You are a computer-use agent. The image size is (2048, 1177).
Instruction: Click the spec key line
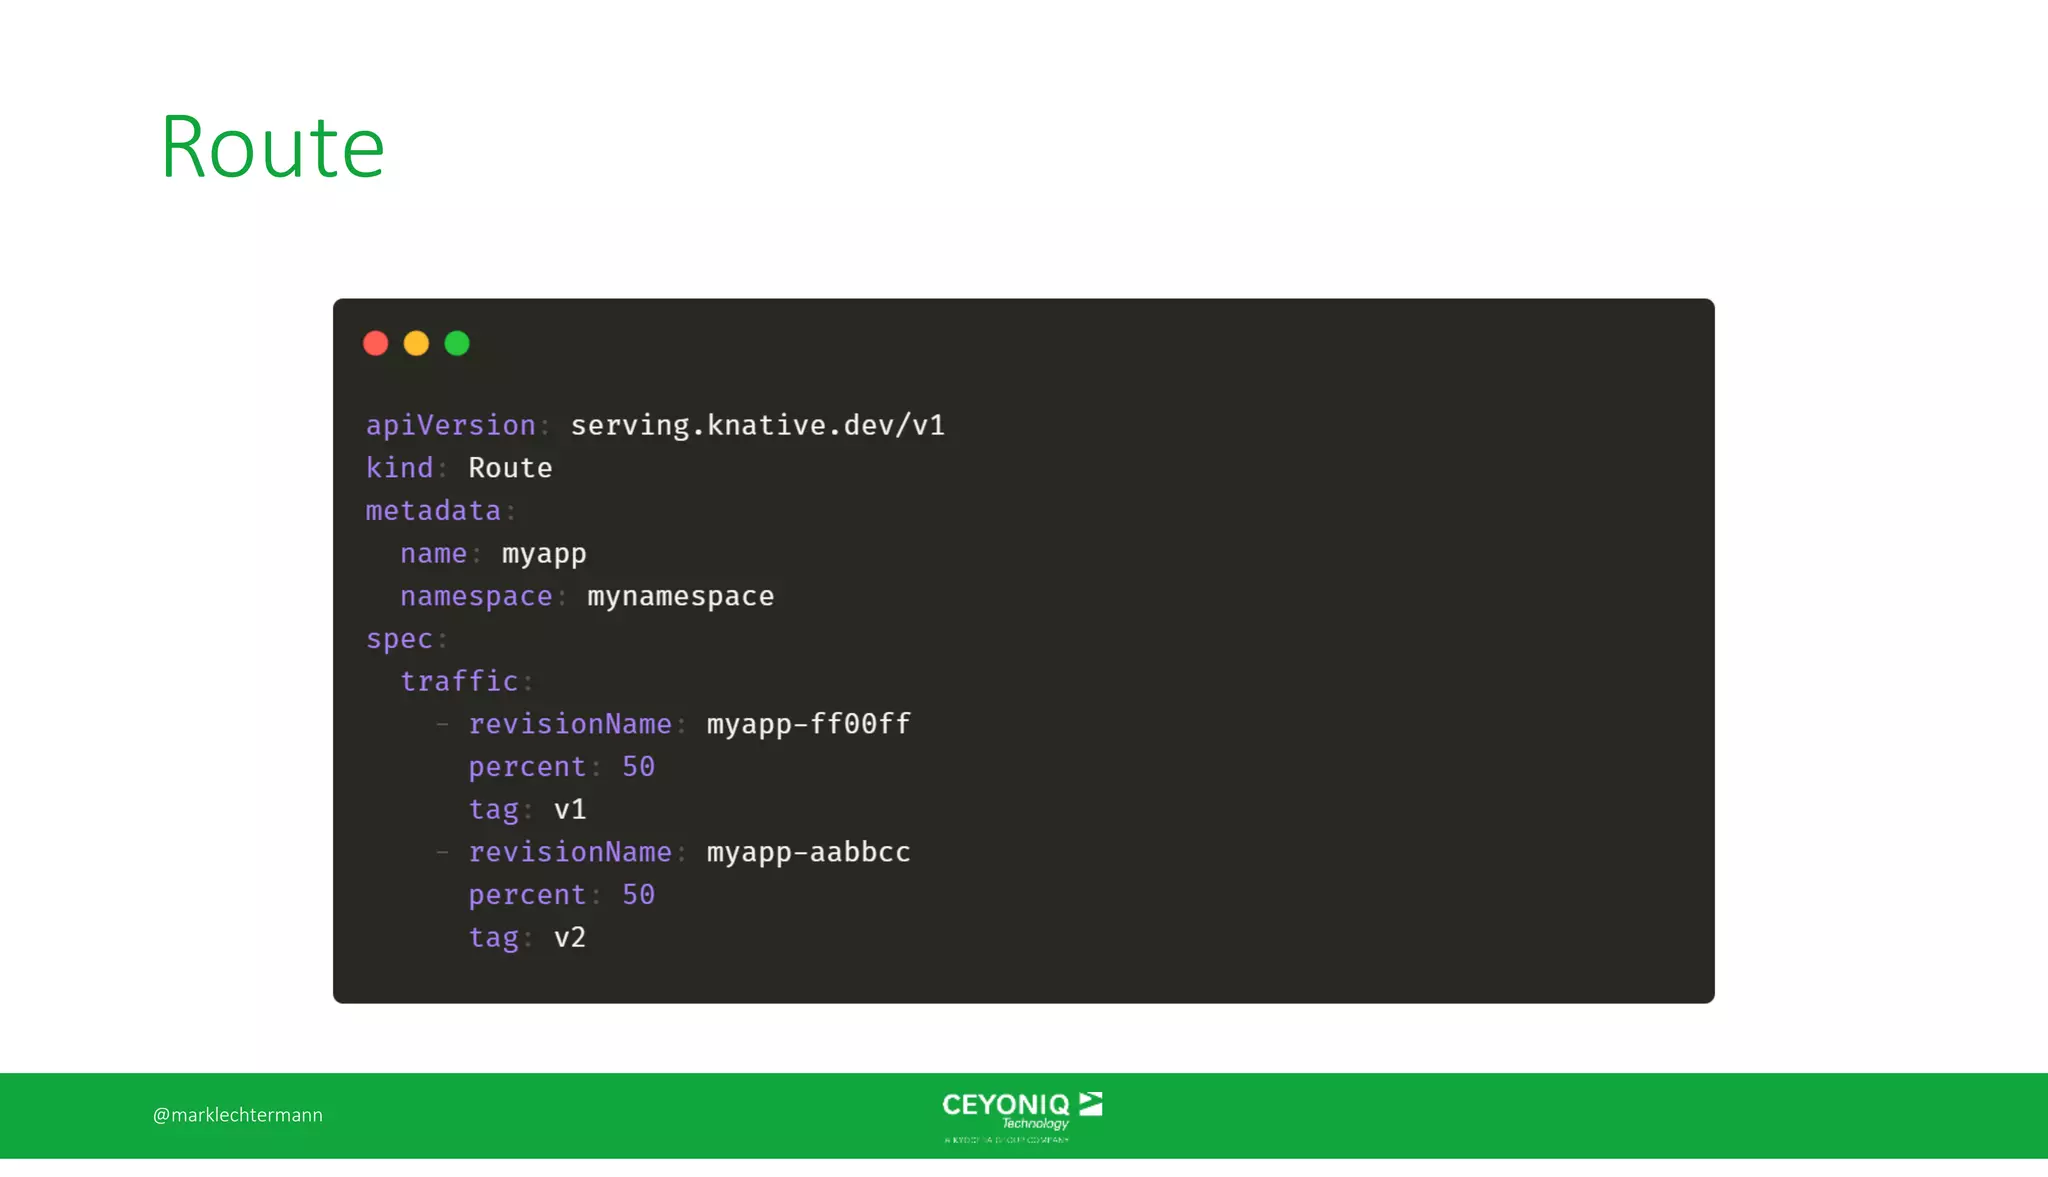399,639
